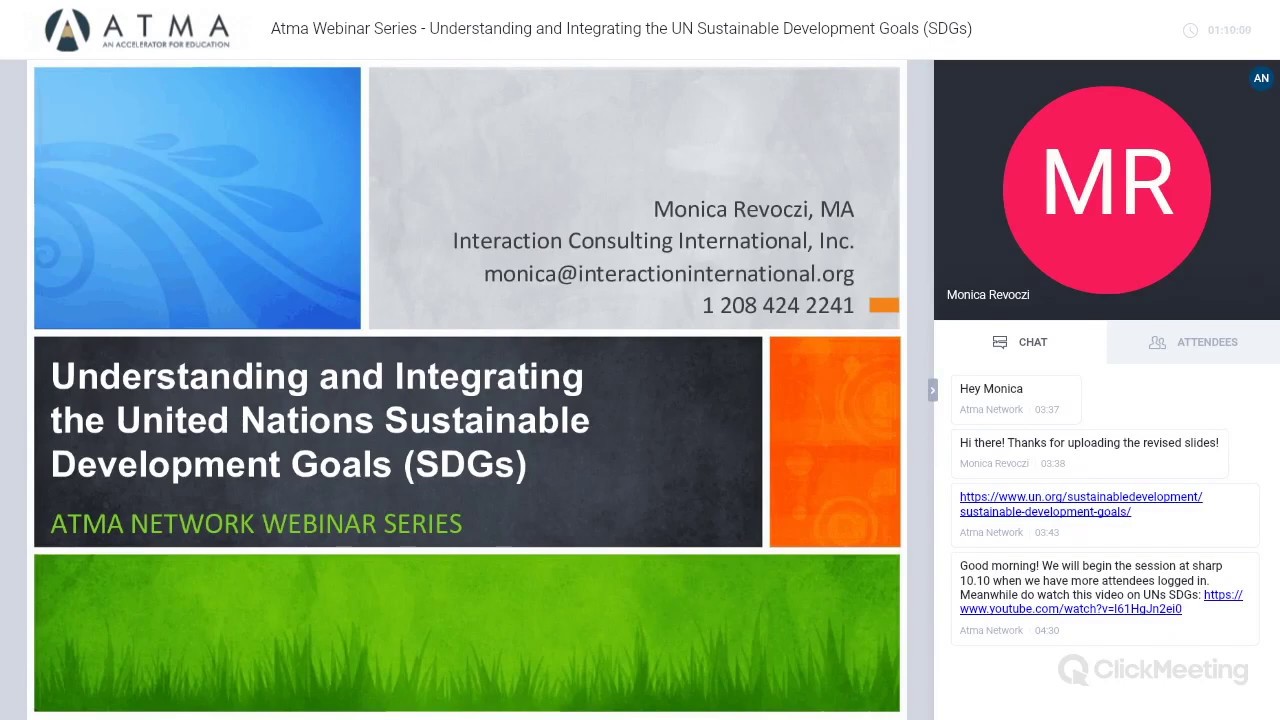Click 'Interaction Consulting International, Inc.' on slide

point(653,241)
